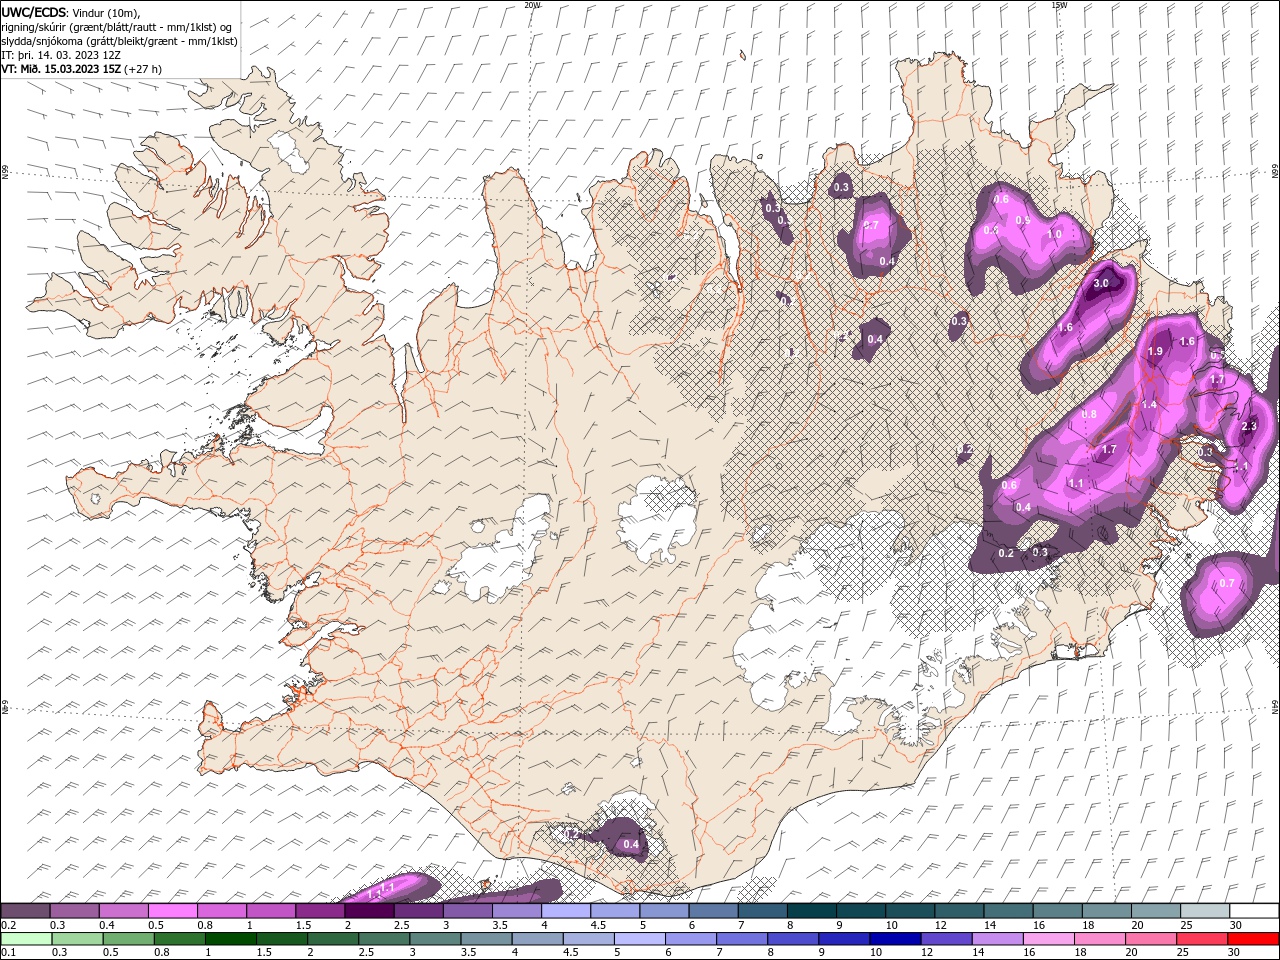
Task: Click the '0.1' label in bottom legend row
Action: (8, 953)
